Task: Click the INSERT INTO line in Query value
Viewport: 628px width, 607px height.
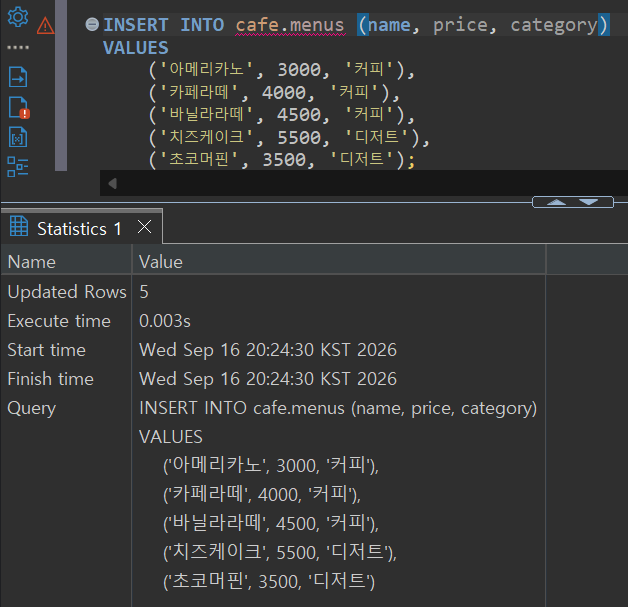Action: pos(338,408)
